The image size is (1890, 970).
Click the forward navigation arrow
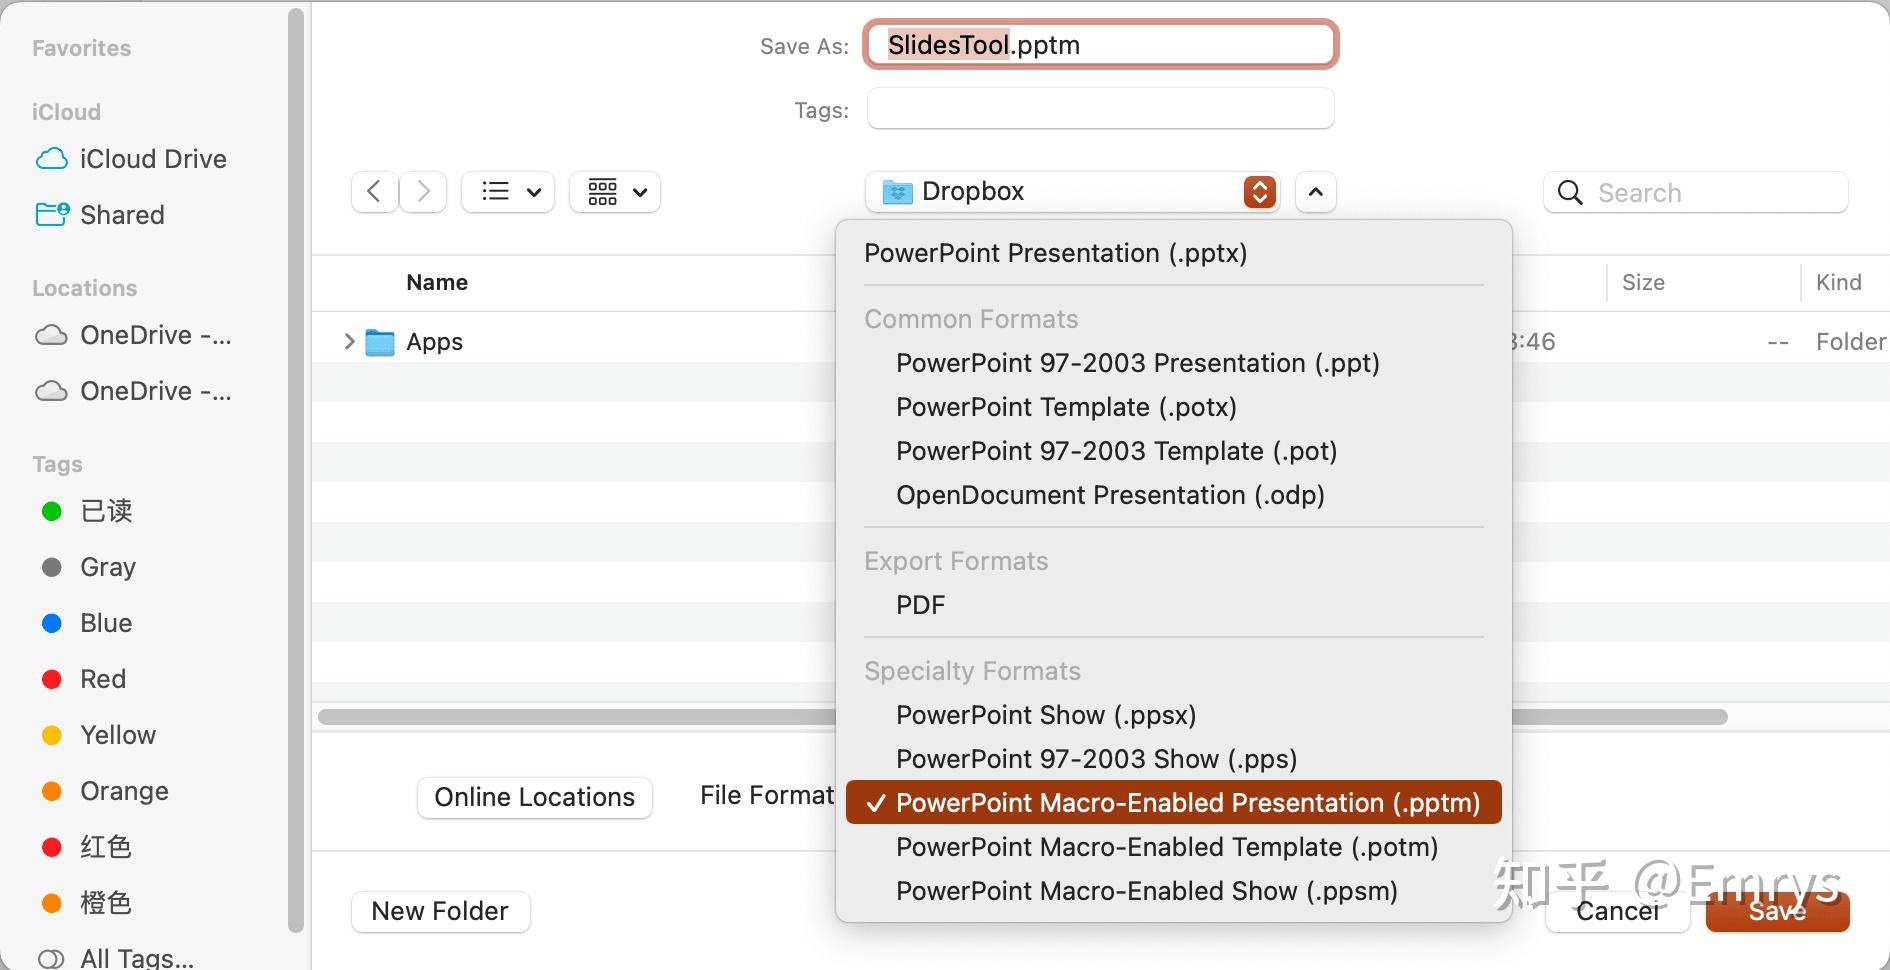point(424,191)
